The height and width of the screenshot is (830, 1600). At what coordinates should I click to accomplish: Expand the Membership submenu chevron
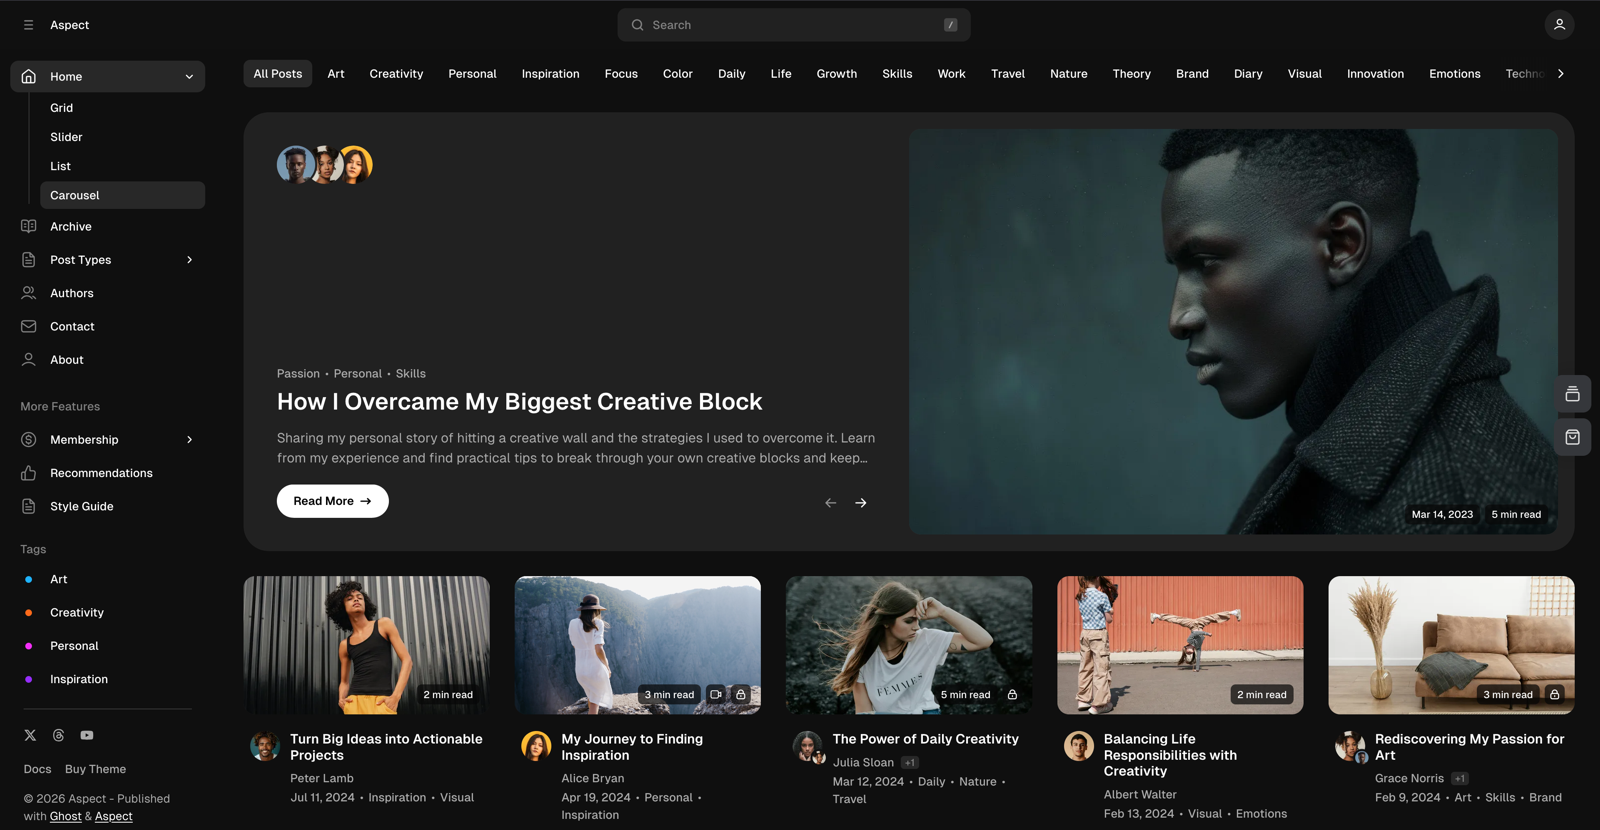coord(189,440)
